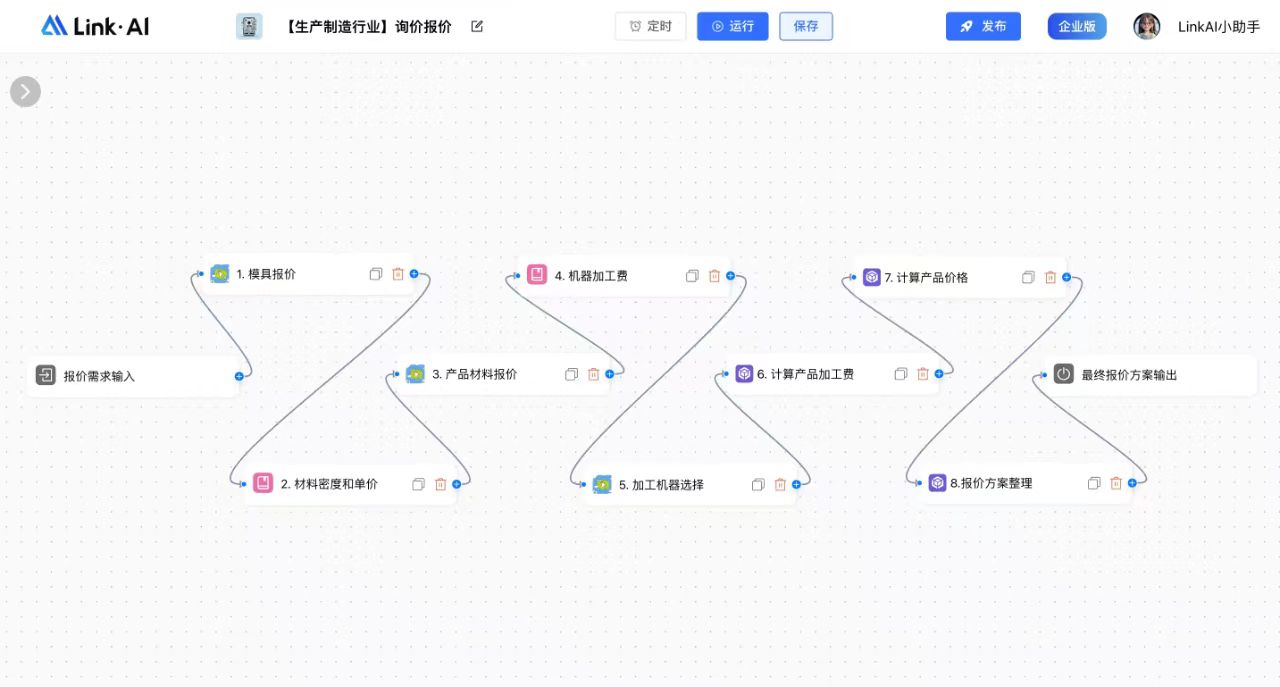Click the 7. 计算产品价格 label
Image resolution: width=1280 pixels, height=687 pixels.
(x=926, y=278)
